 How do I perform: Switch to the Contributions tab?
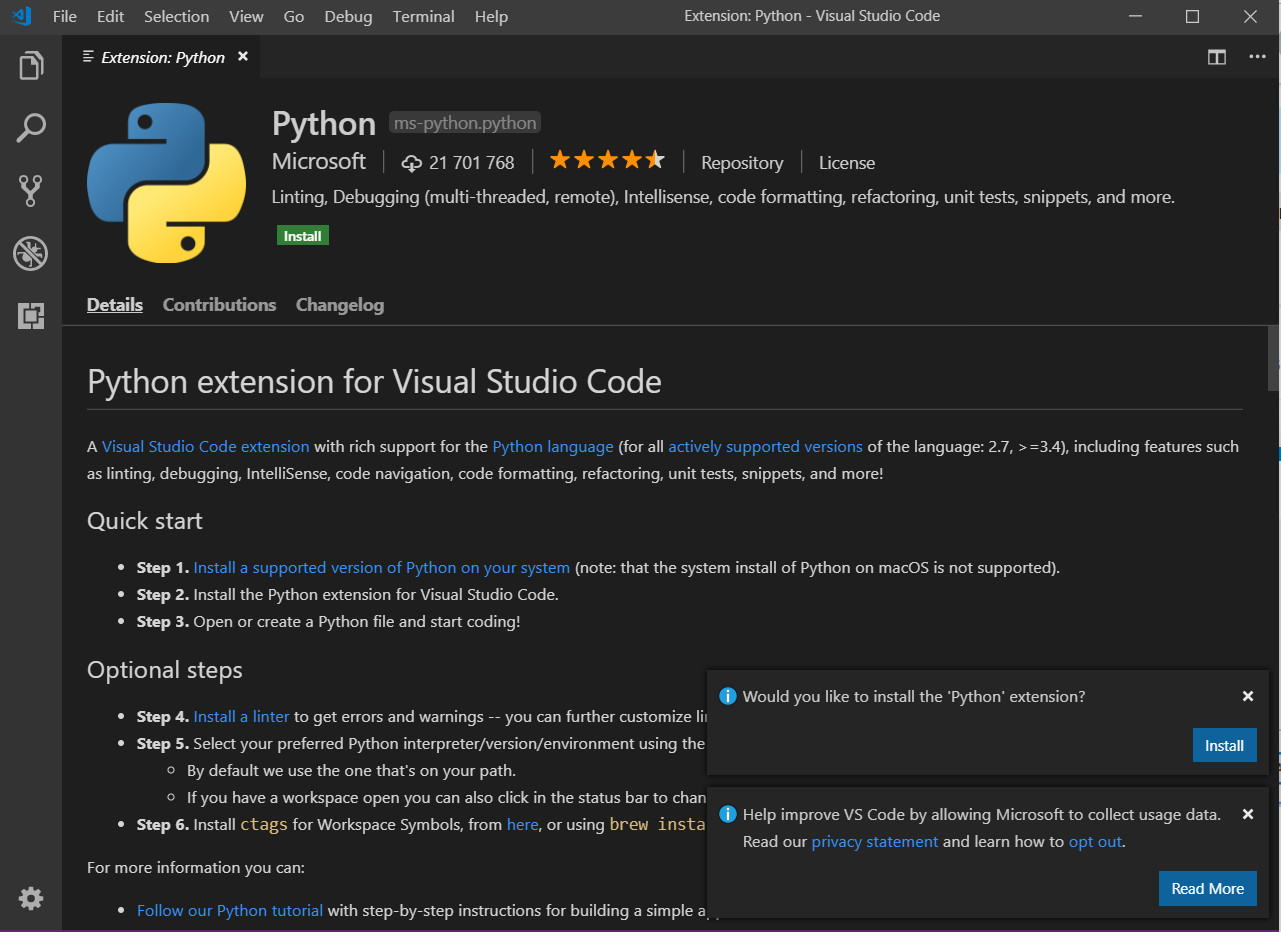click(219, 304)
